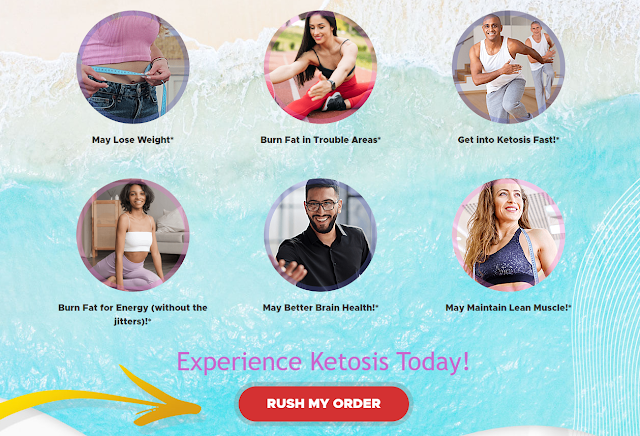Click the woman in sports bra image
The height and width of the screenshot is (436, 640).
point(509,235)
